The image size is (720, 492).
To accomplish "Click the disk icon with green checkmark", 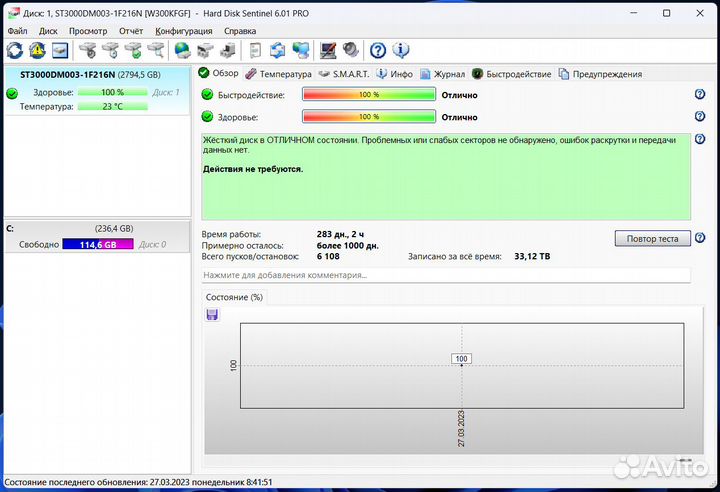I will pyautogui.click(x=134, y=50).
